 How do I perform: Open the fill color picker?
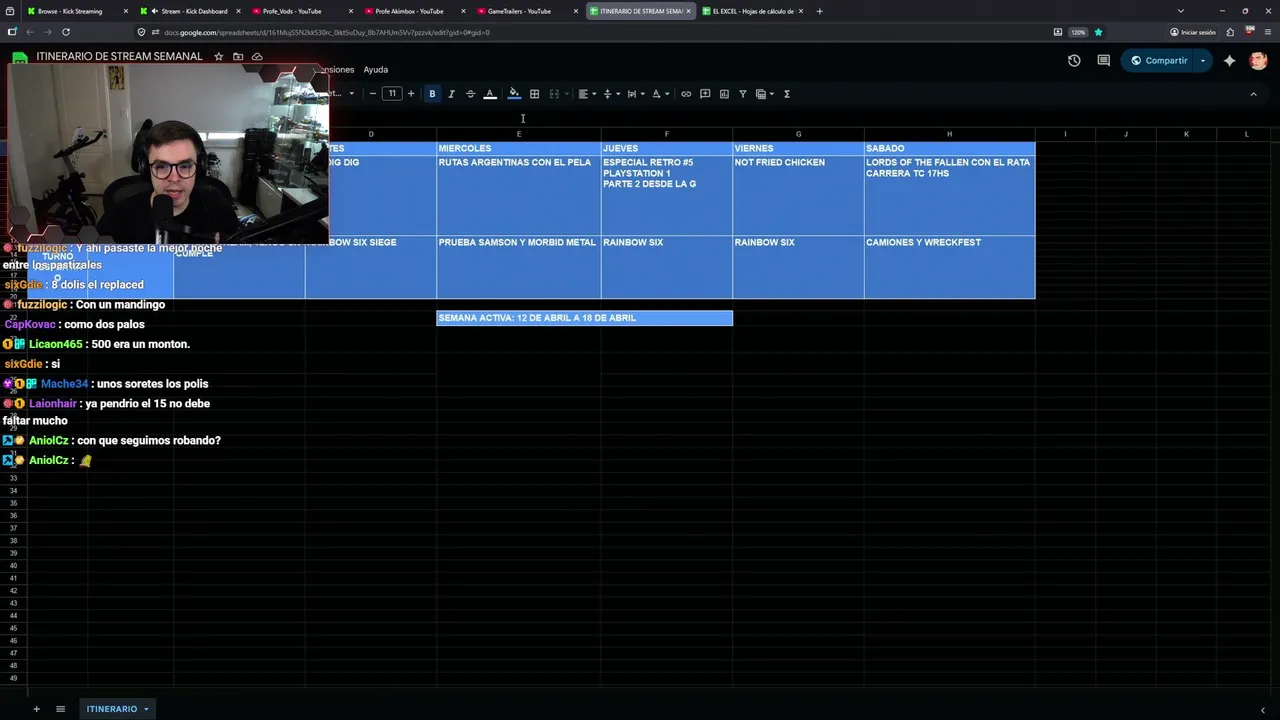click(514, 94)
